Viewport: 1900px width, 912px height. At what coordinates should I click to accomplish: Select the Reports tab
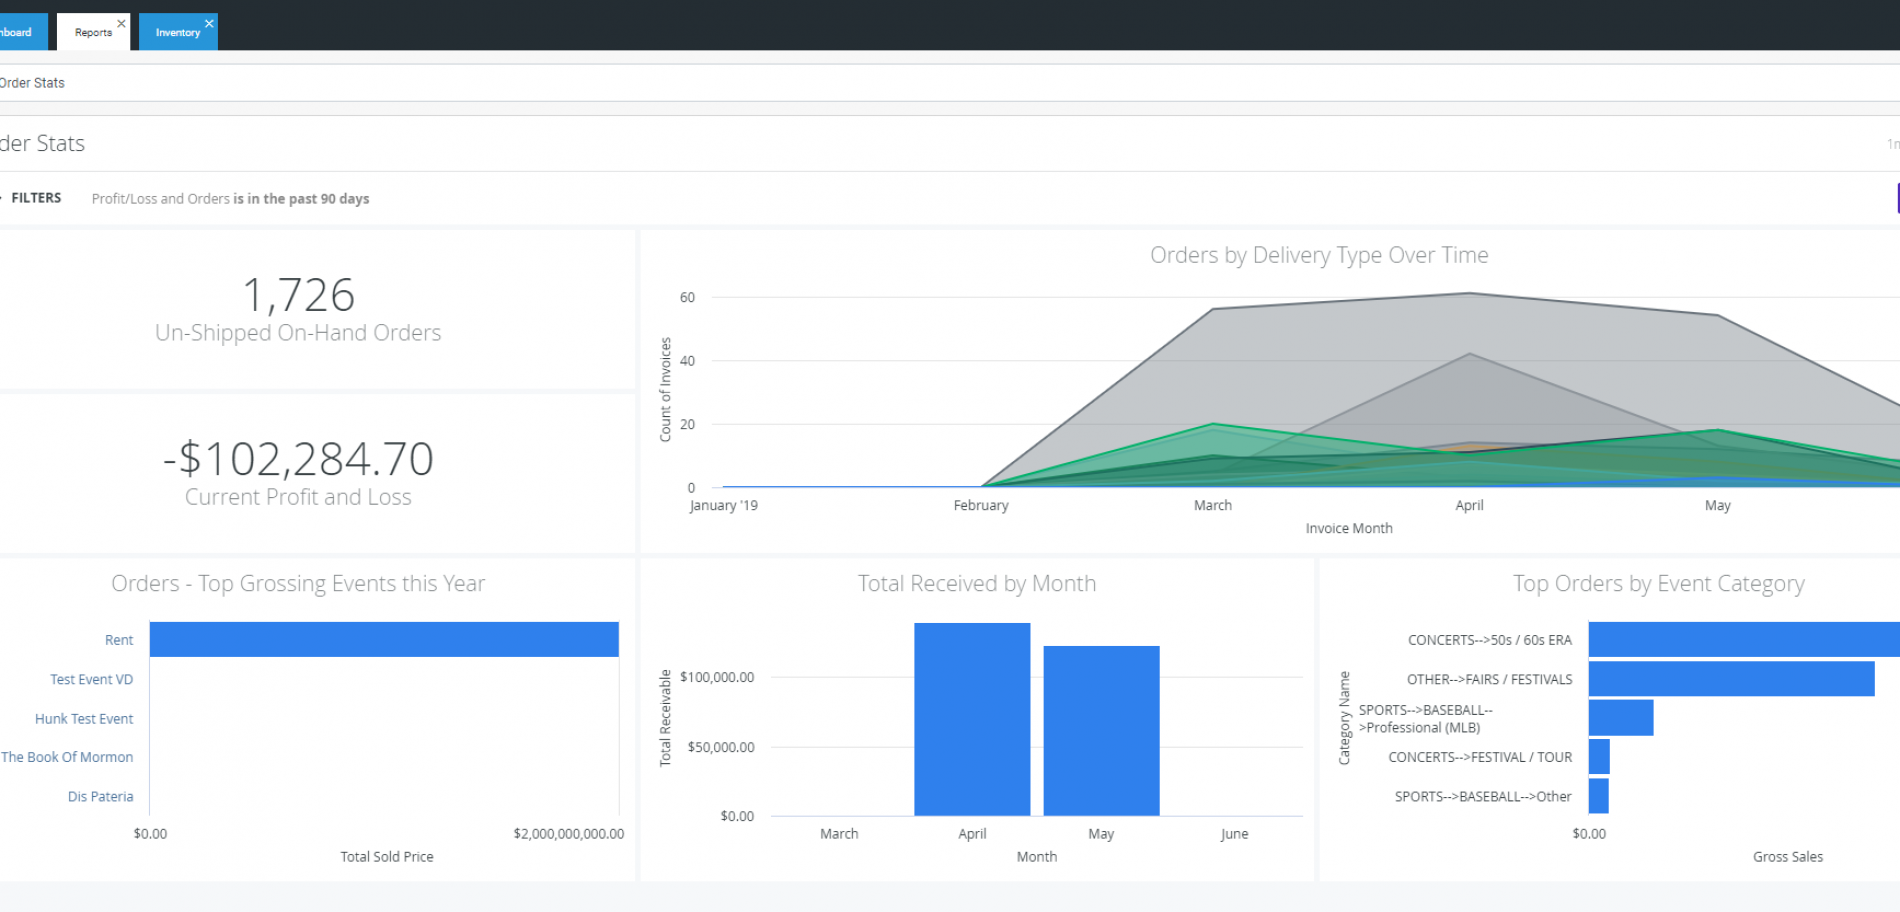tap(91, 31)
